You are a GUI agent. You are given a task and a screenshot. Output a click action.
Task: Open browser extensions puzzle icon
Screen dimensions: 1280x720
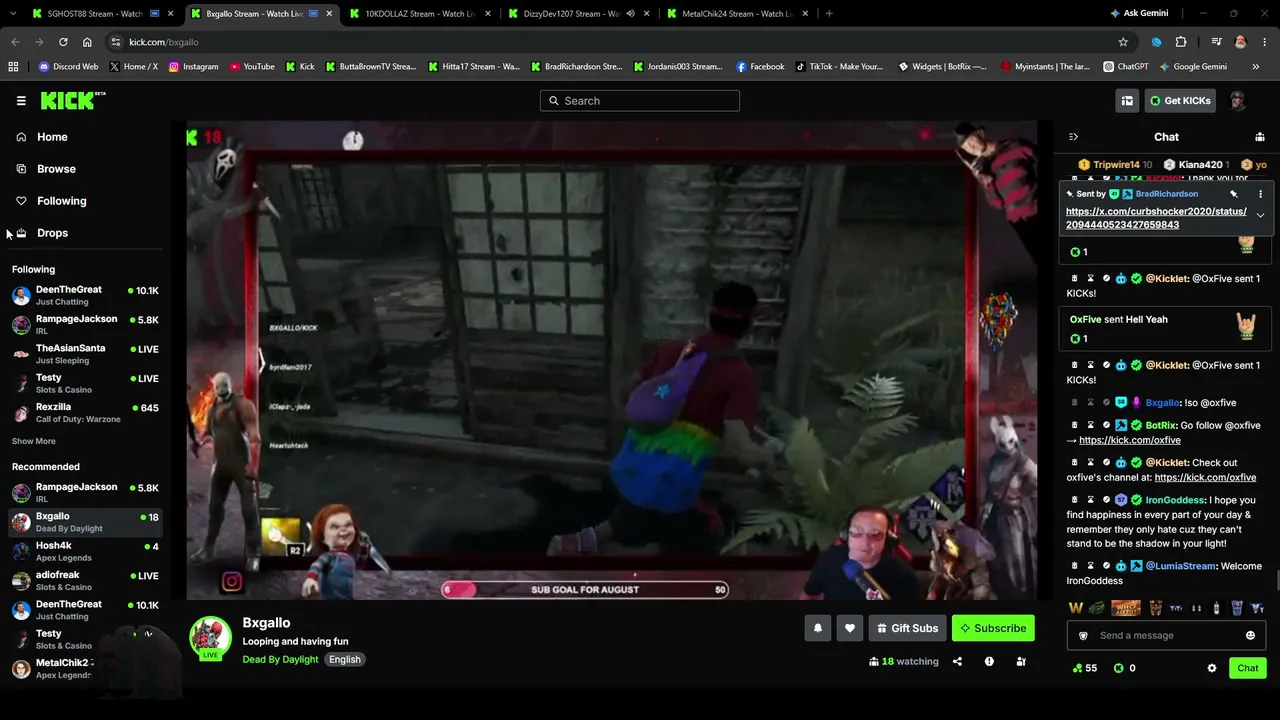pyautogui.click(x=1181, y=42)
